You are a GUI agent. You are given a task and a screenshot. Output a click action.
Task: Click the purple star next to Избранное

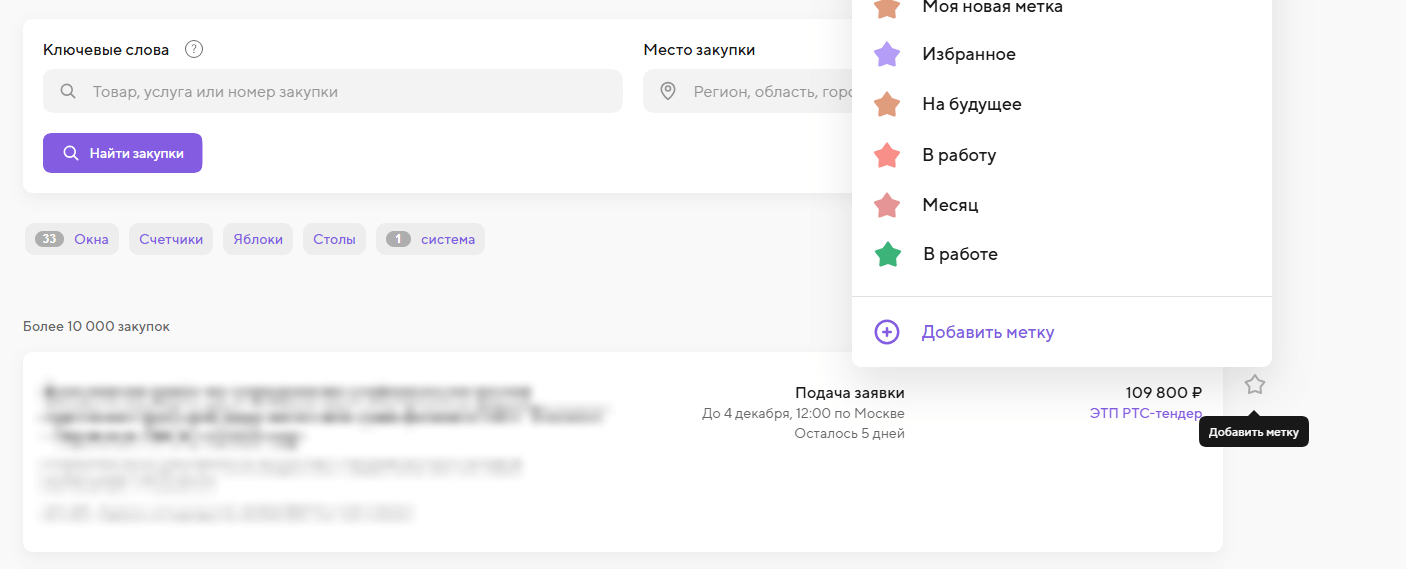click(887, 55)
